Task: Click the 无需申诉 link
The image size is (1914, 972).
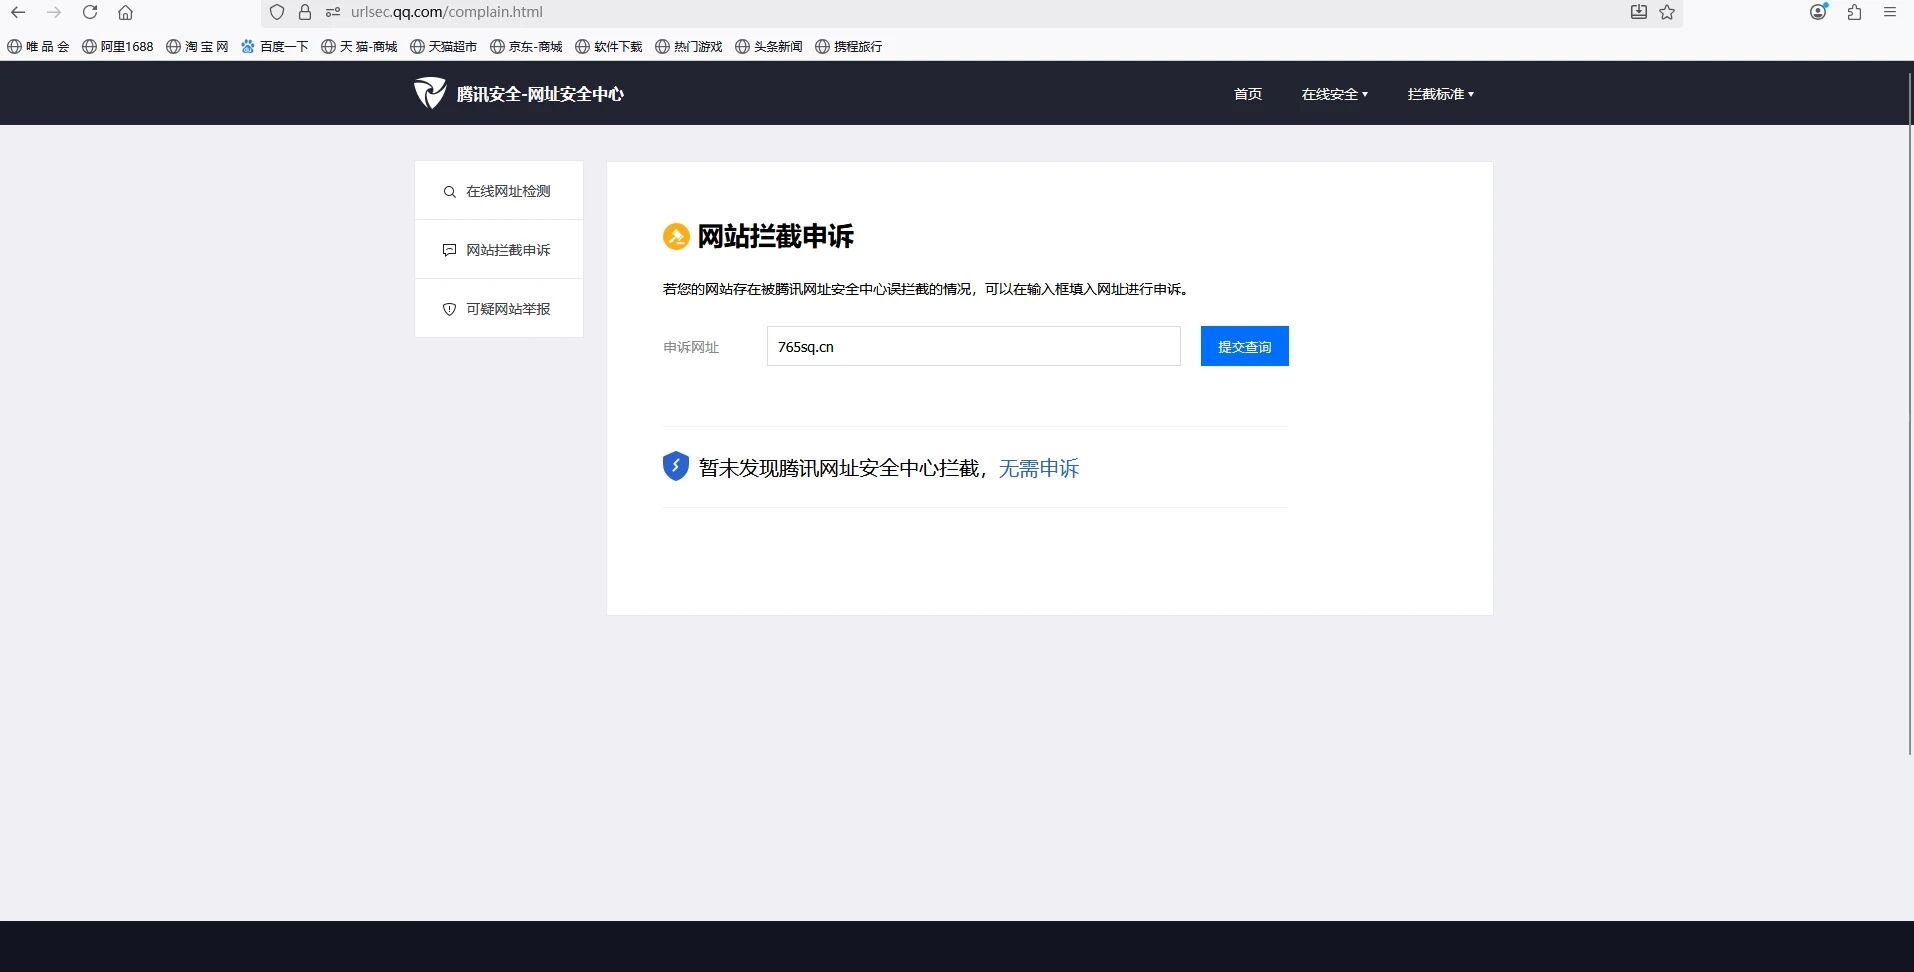Action: point(1039,468)
